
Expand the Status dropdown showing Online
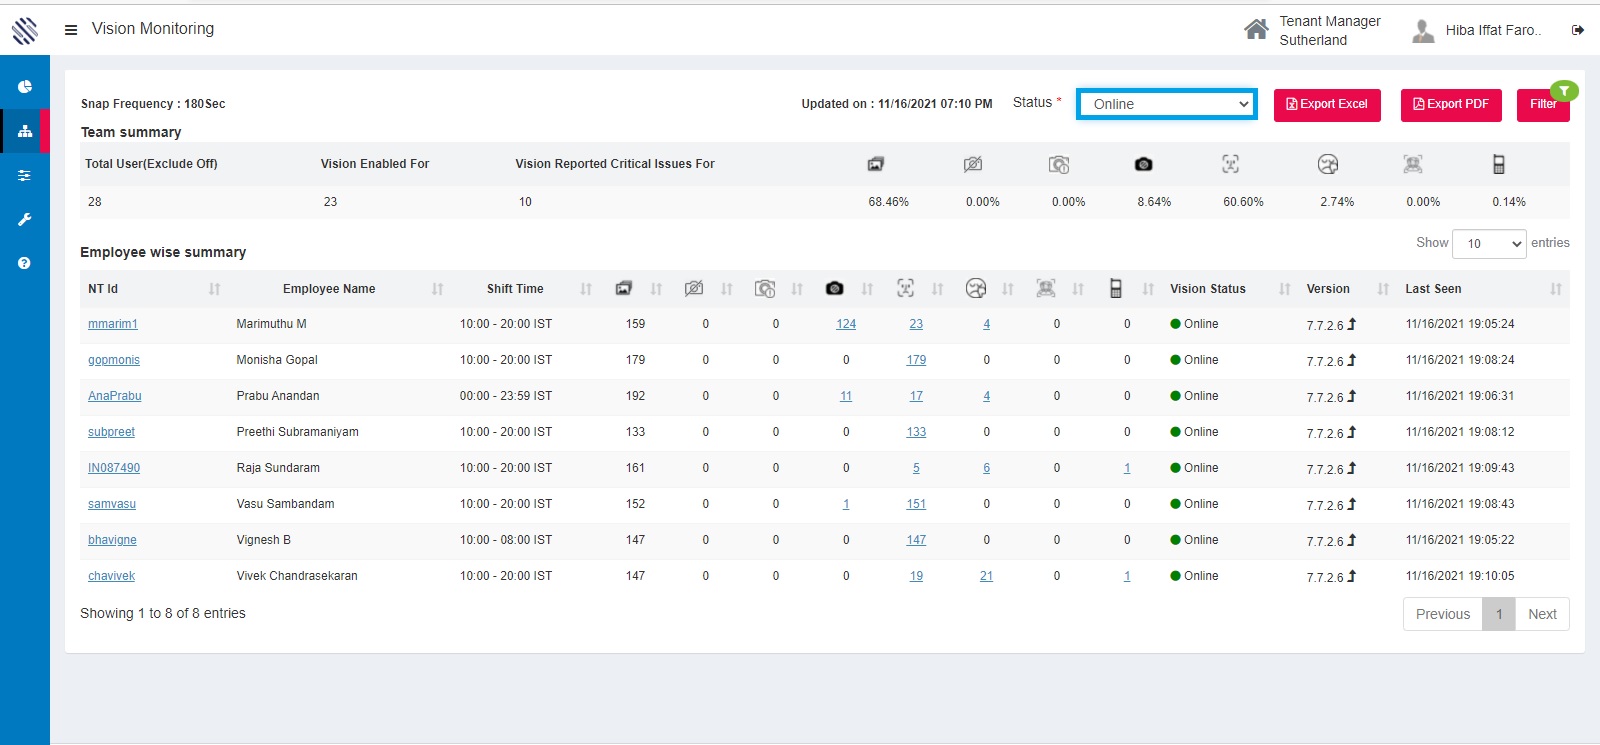point(1166,104)
